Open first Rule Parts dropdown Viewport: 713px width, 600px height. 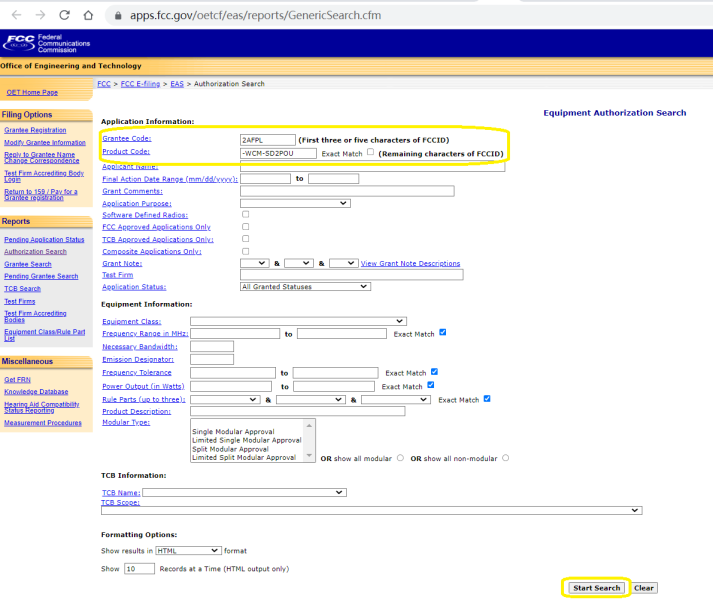pos(225,399)
